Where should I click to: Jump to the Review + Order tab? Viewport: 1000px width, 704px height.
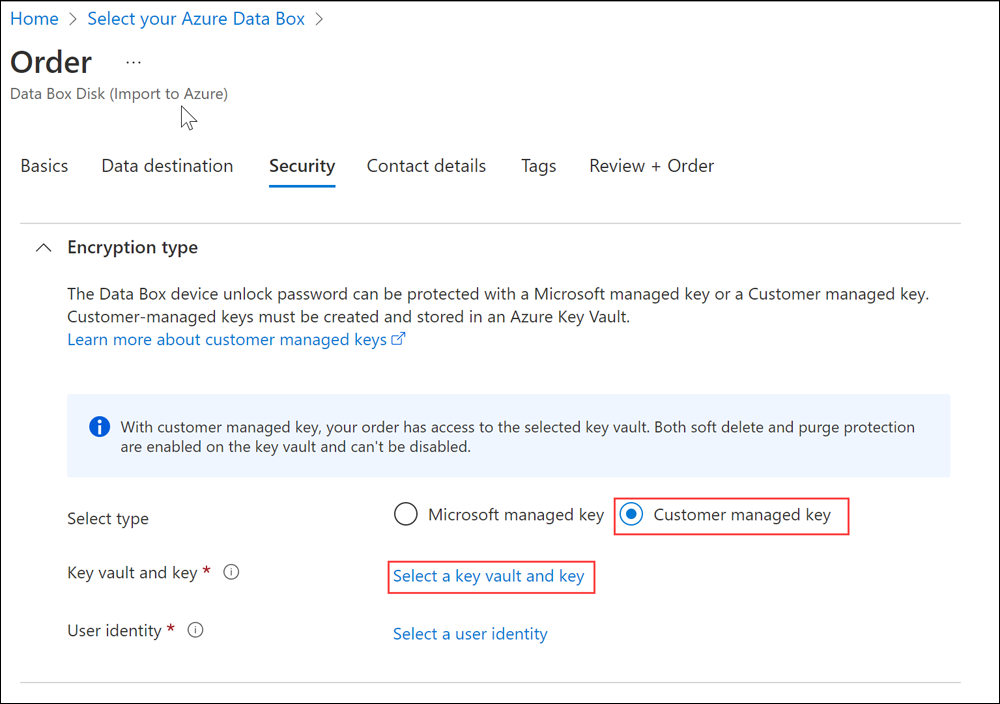(651, 166)
